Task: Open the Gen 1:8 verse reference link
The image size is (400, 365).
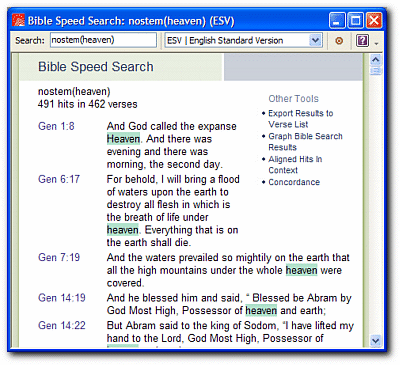Action: 56,126
